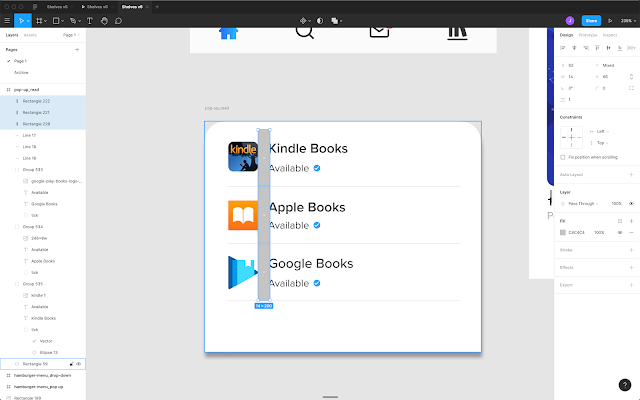Switch to the Prototype tab
Screen dimensions: 640x400
click(588, 35)
